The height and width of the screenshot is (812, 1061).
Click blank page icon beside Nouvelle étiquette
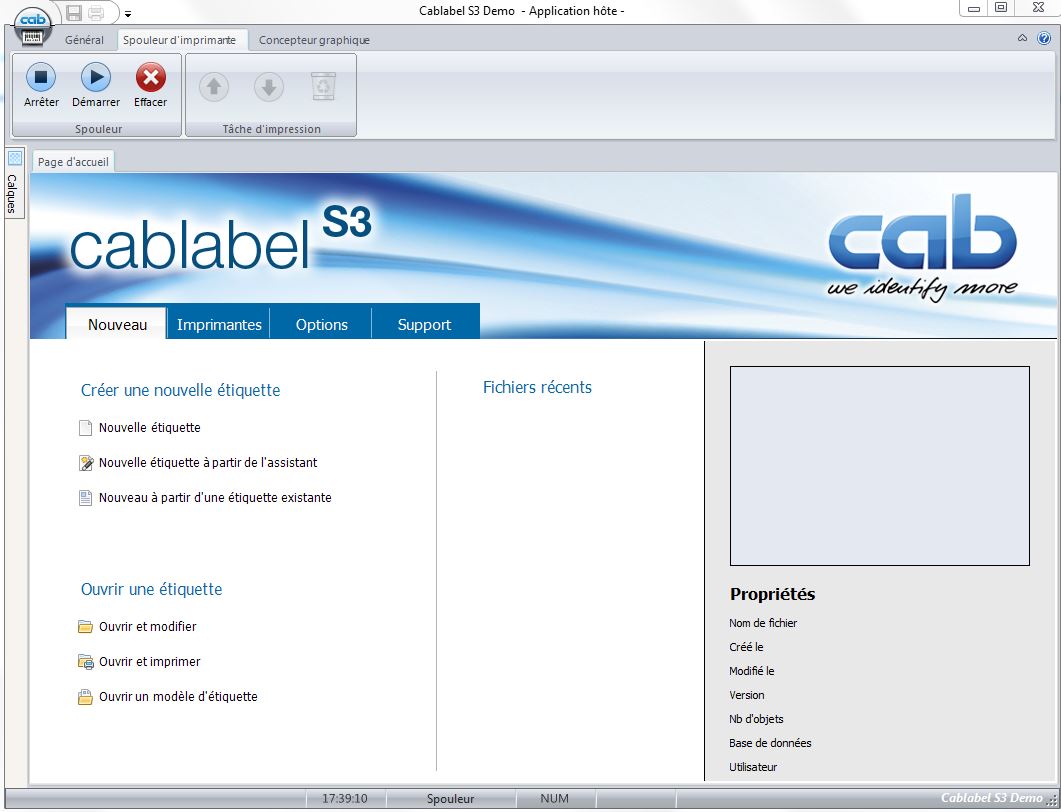pos(85,428)
